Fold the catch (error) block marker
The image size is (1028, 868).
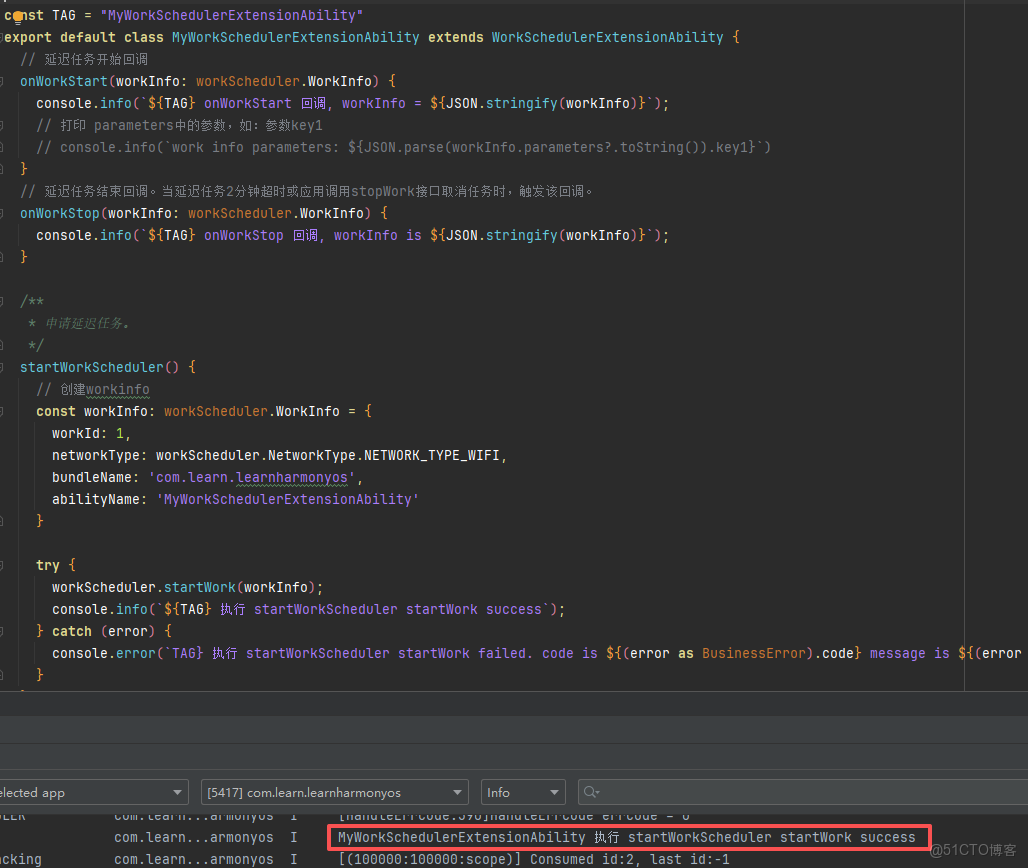click(3, 632)
